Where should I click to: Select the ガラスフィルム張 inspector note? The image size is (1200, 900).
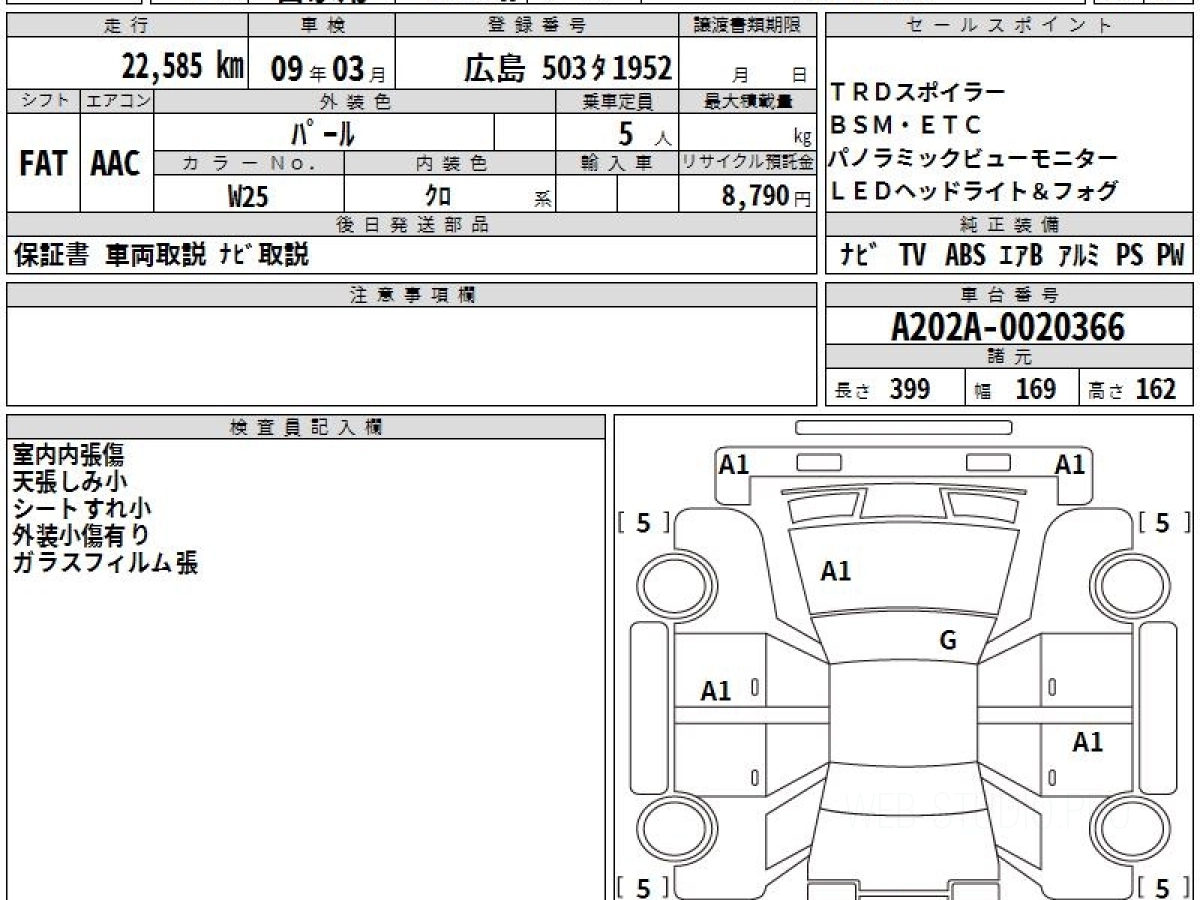click(x=105, y=563)
